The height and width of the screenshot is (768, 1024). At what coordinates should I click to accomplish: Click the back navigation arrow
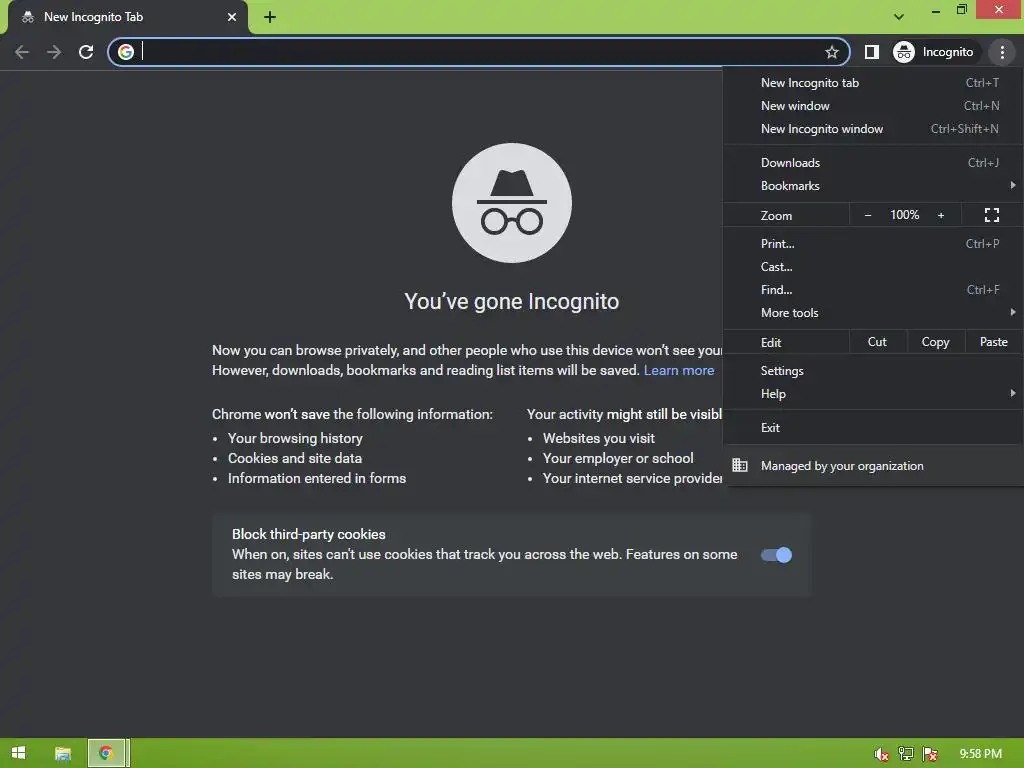point(22,52)
